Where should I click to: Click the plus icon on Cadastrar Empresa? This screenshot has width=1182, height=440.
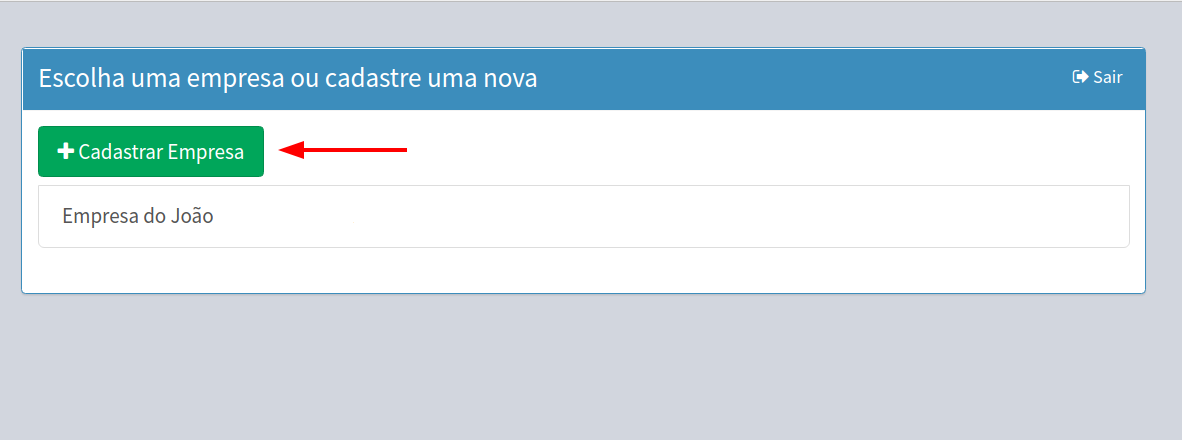pyautogui.click(x=66, y=152)
